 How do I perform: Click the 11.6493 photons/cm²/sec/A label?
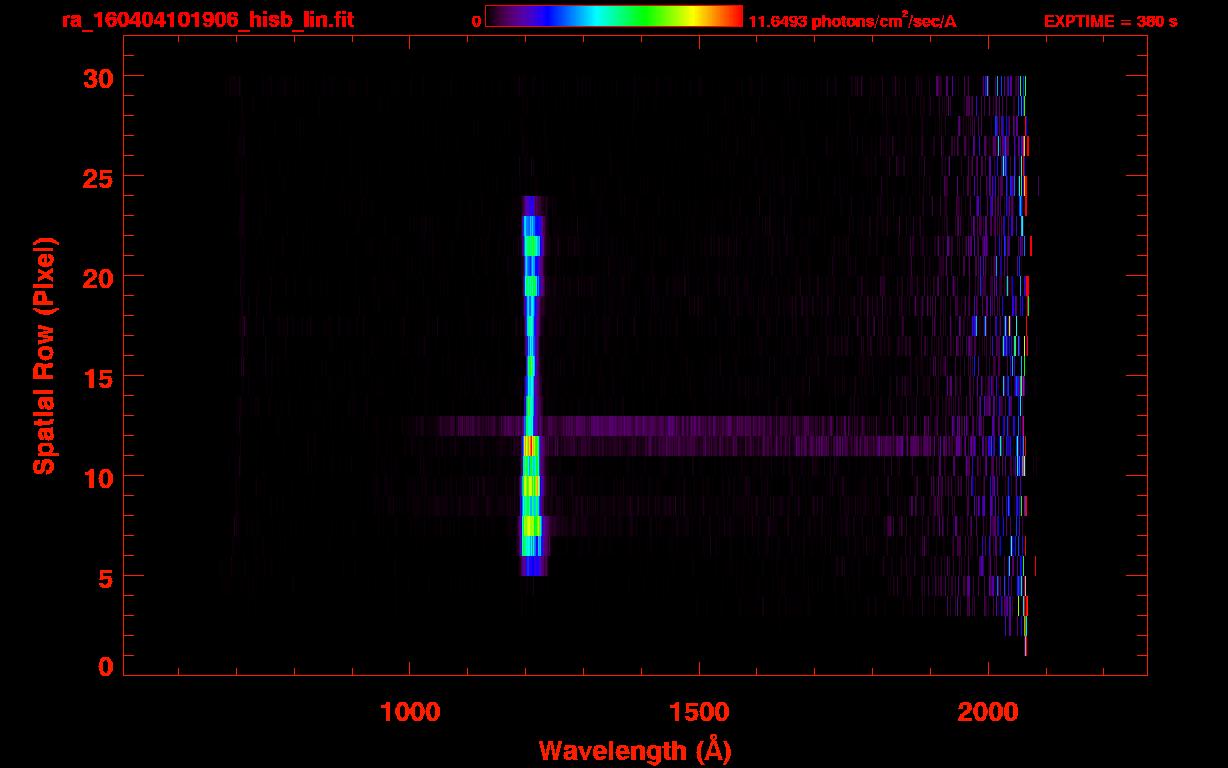click(852, 21)
